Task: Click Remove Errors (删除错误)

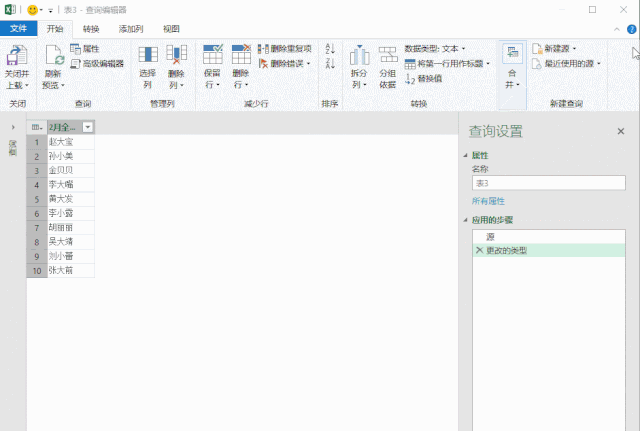Action: pos(281,63)
